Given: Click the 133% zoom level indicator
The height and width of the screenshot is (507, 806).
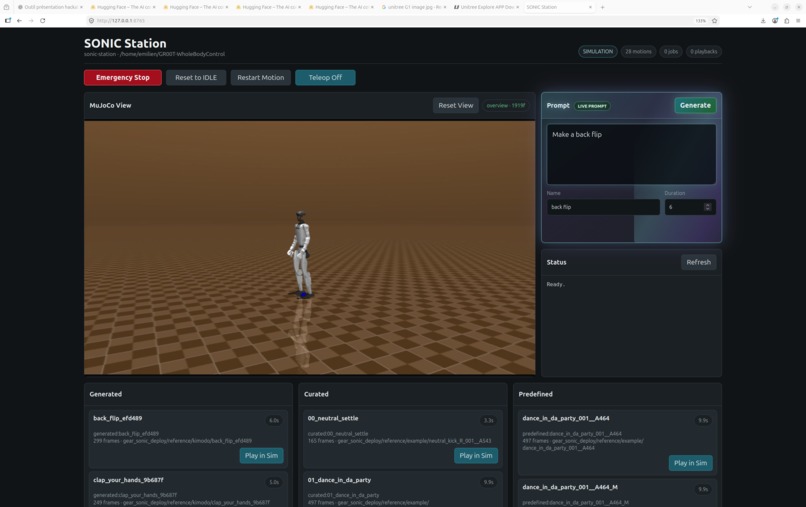Looking at the screenshot, I should coord(701,21).
